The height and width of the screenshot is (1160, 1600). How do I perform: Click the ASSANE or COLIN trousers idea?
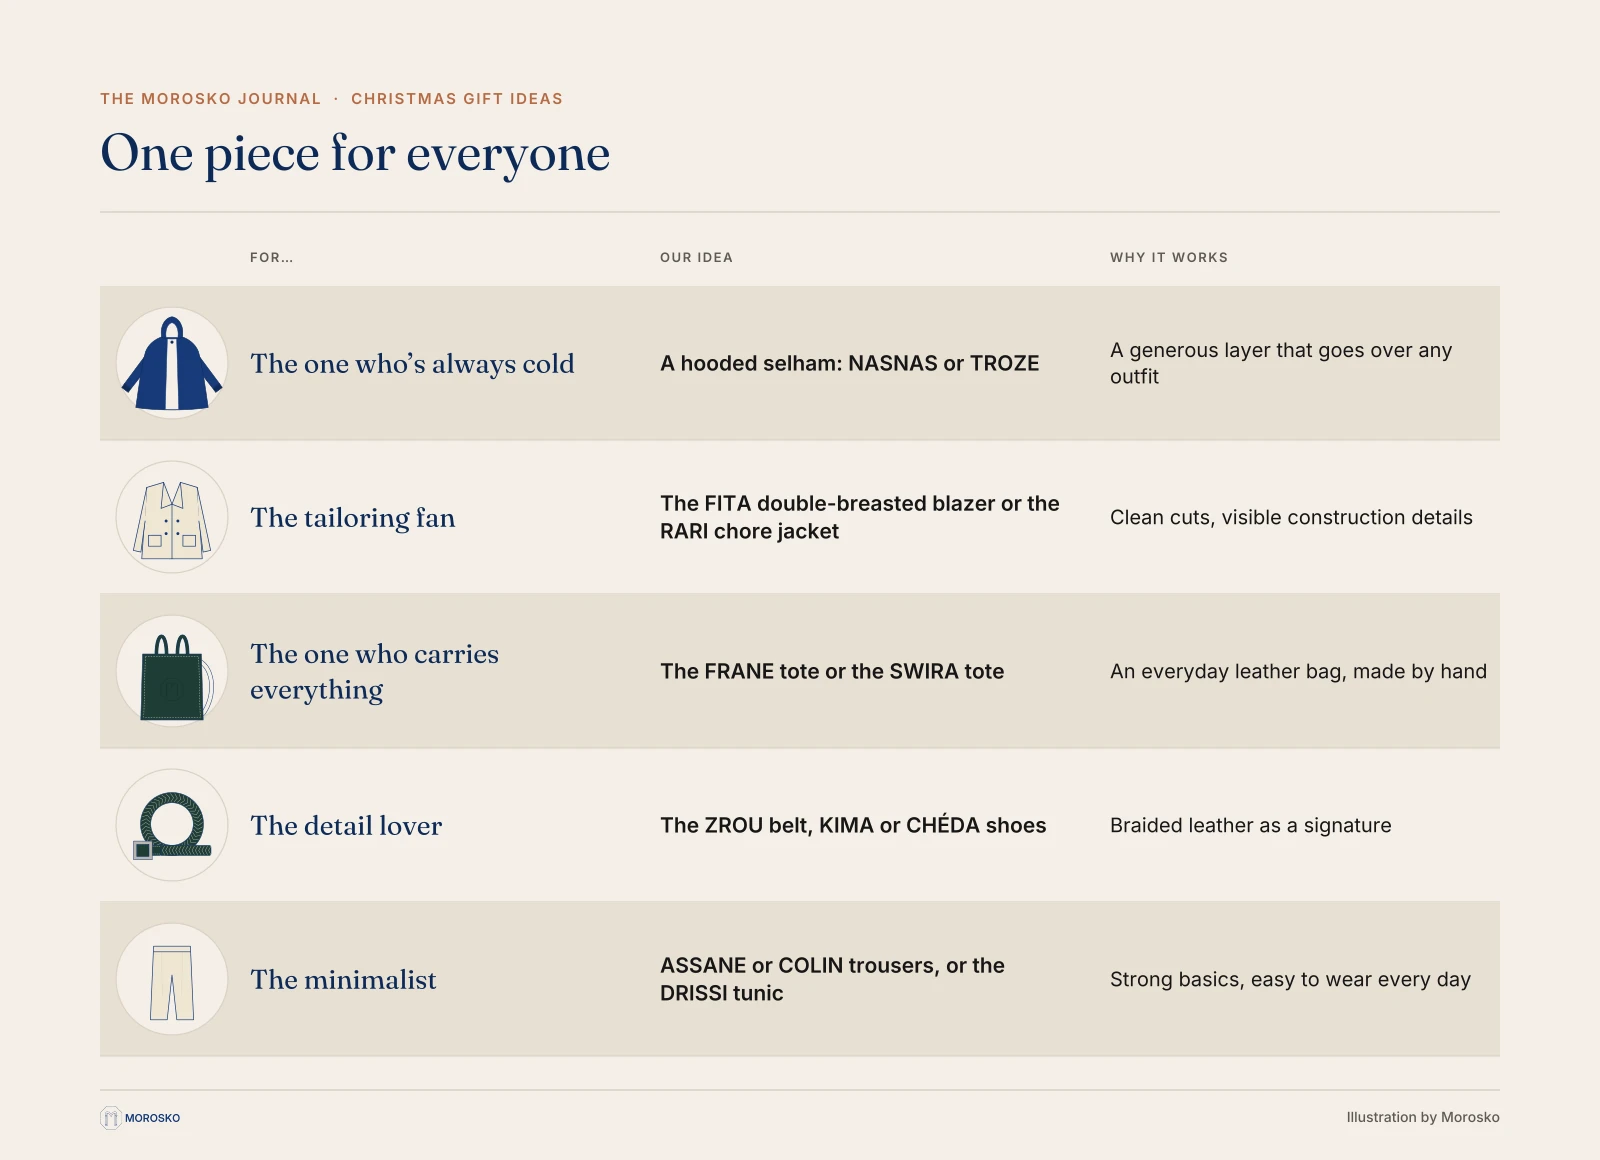(x=832, y=979)
